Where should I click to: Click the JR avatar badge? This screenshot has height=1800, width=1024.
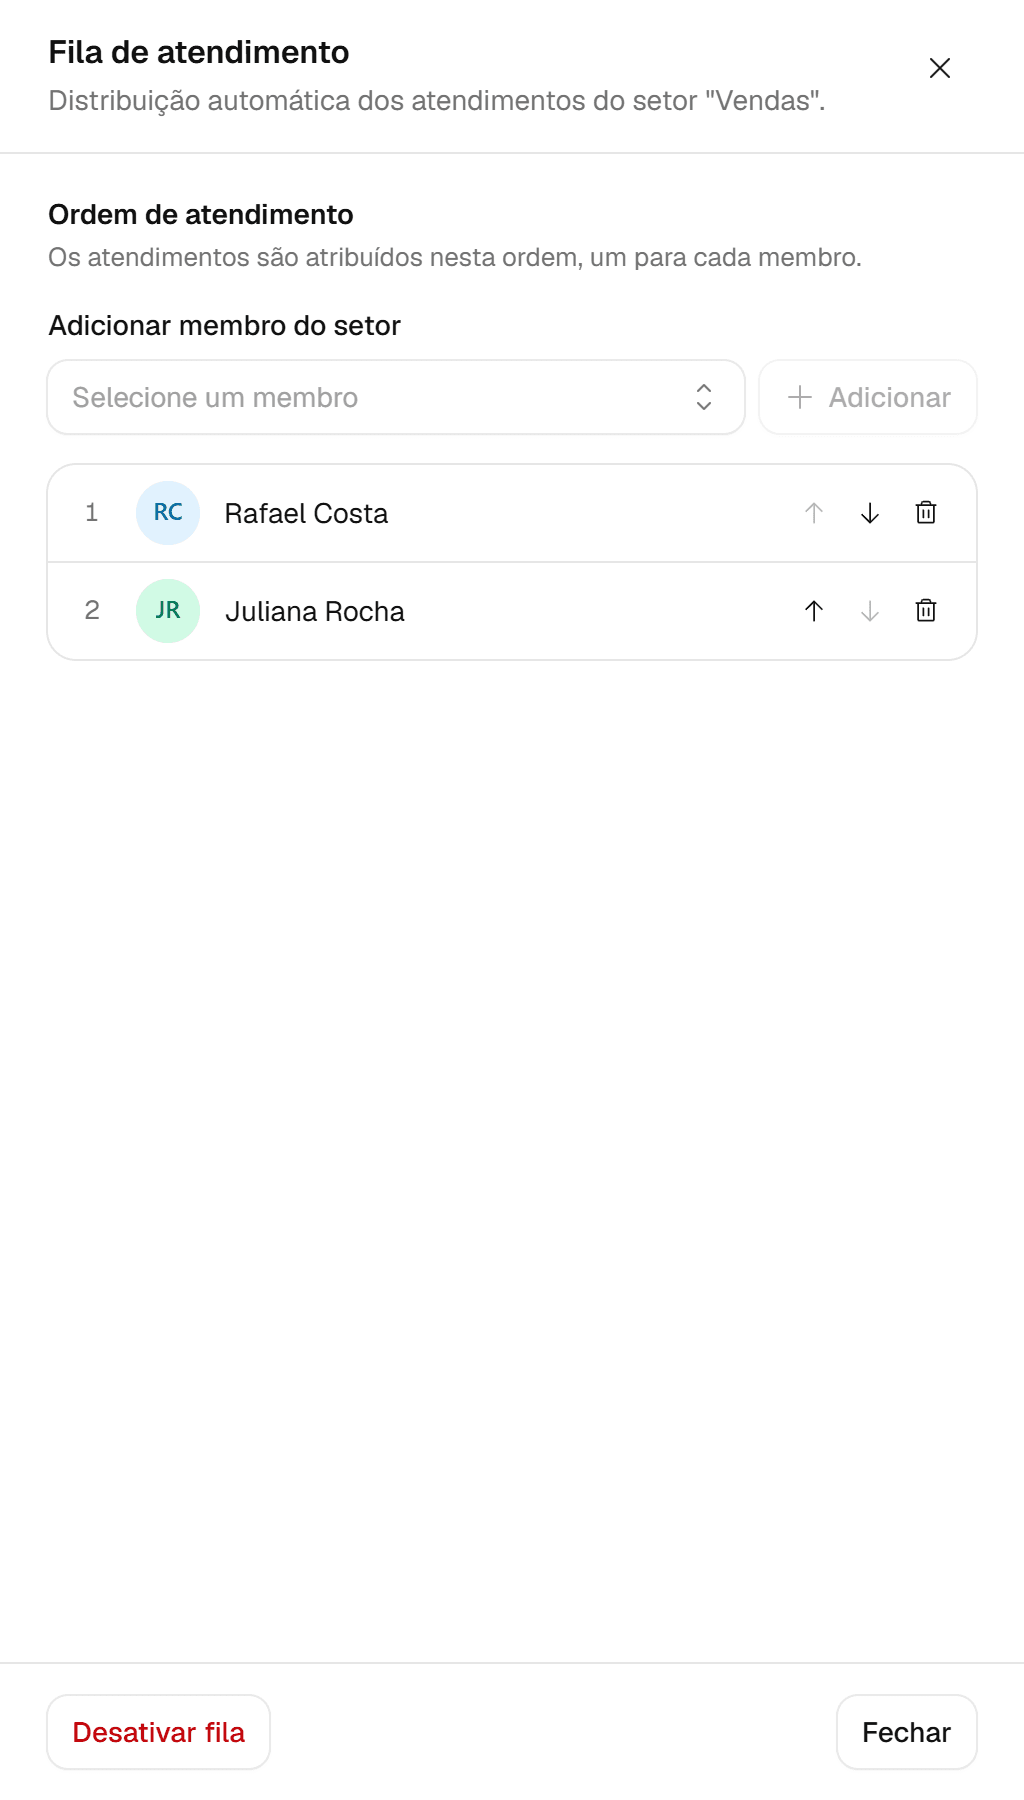[x=168, y=611]
